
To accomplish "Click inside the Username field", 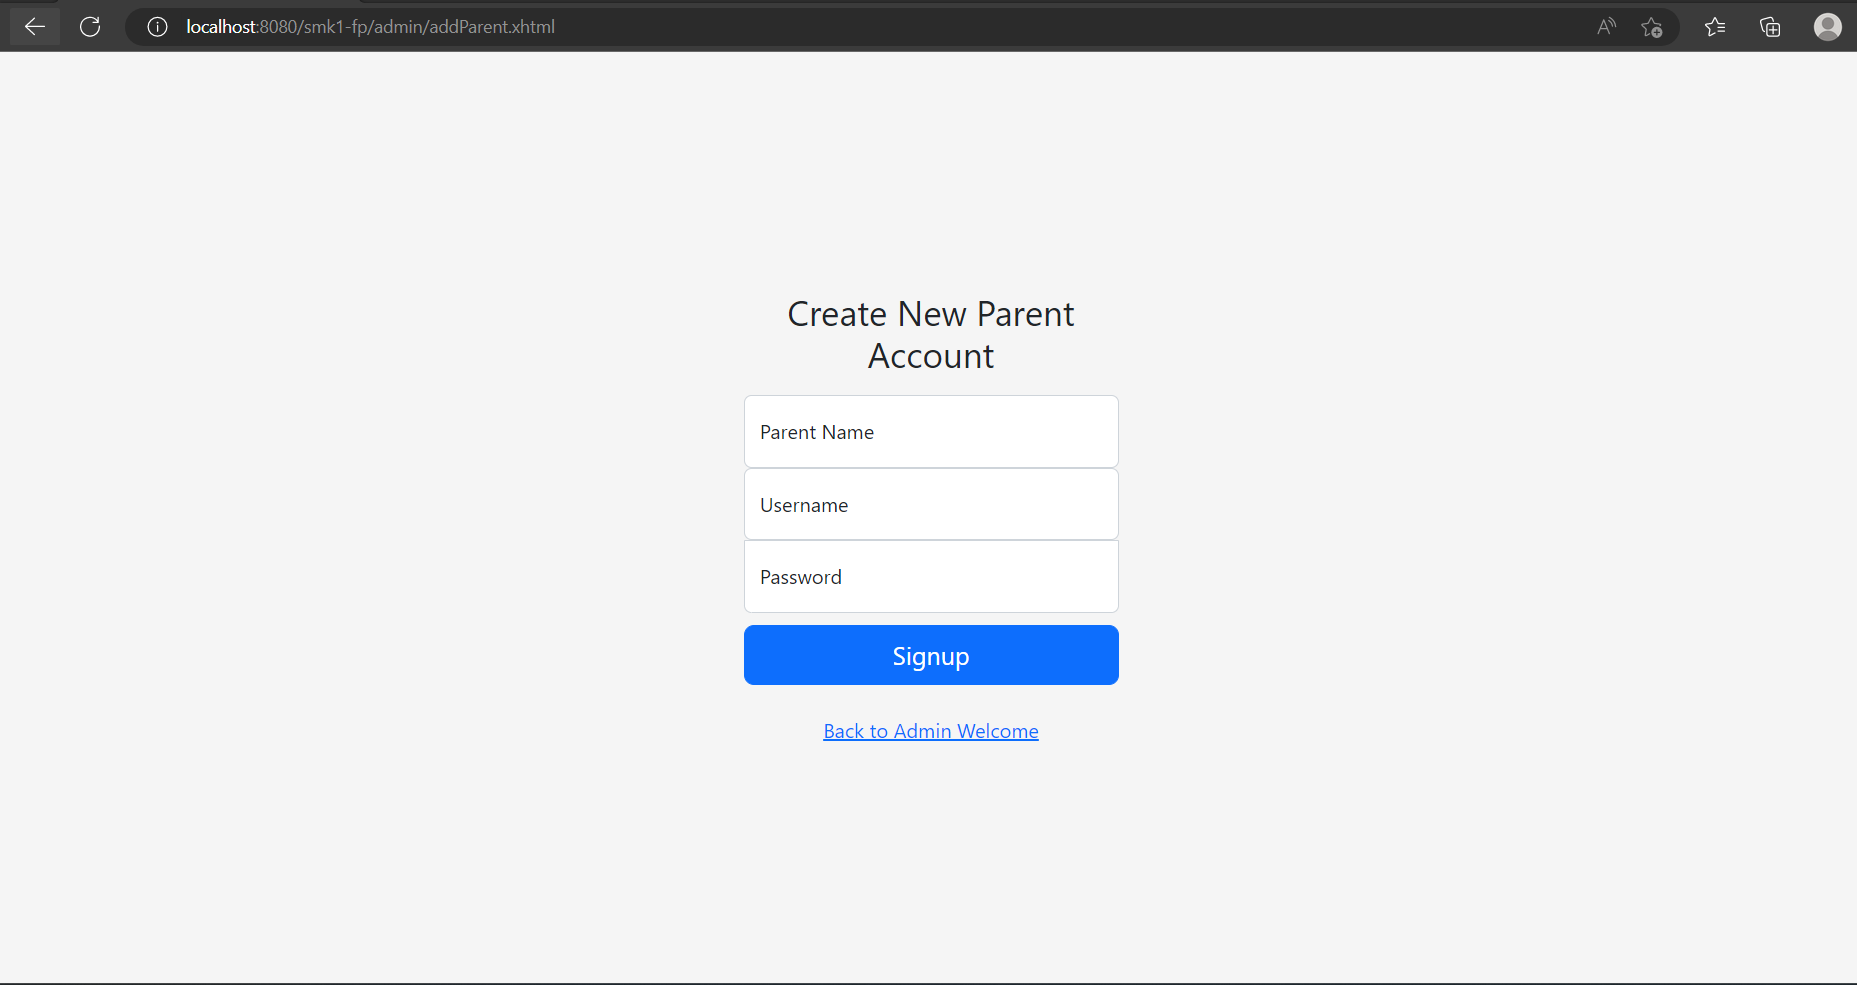I will (930, 504).
